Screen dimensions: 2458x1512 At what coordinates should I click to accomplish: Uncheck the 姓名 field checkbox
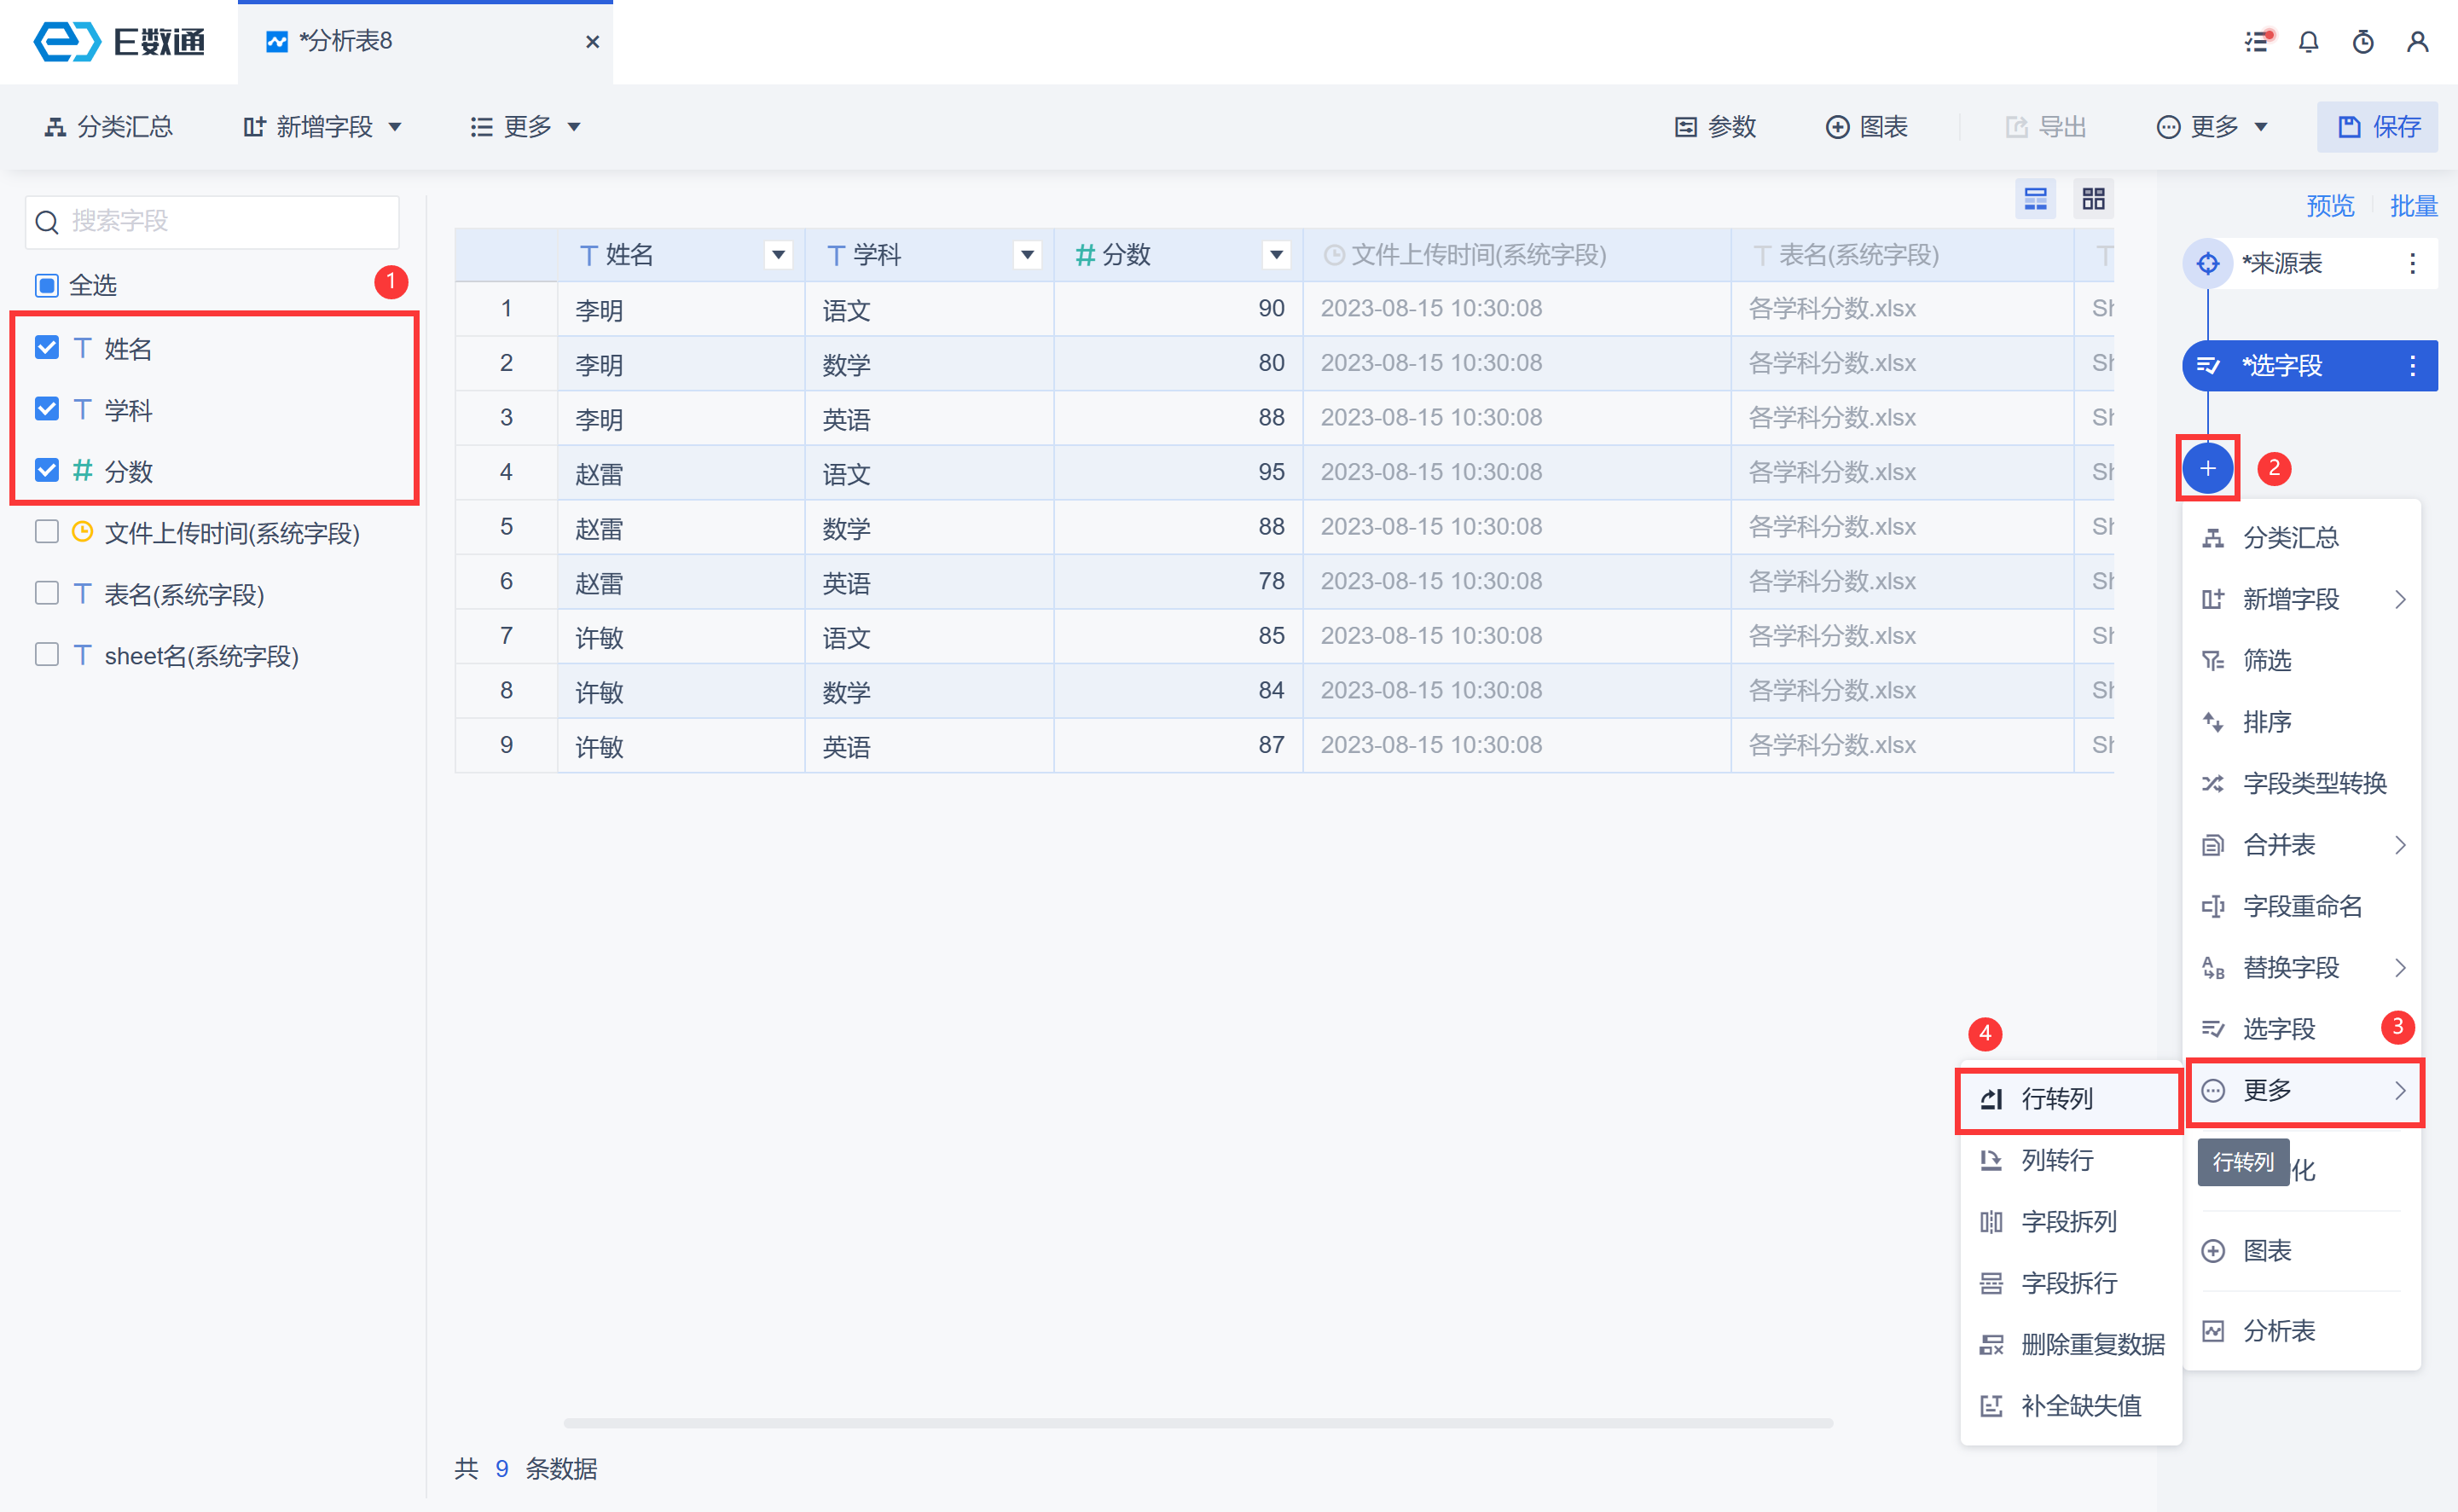[47, 348]
